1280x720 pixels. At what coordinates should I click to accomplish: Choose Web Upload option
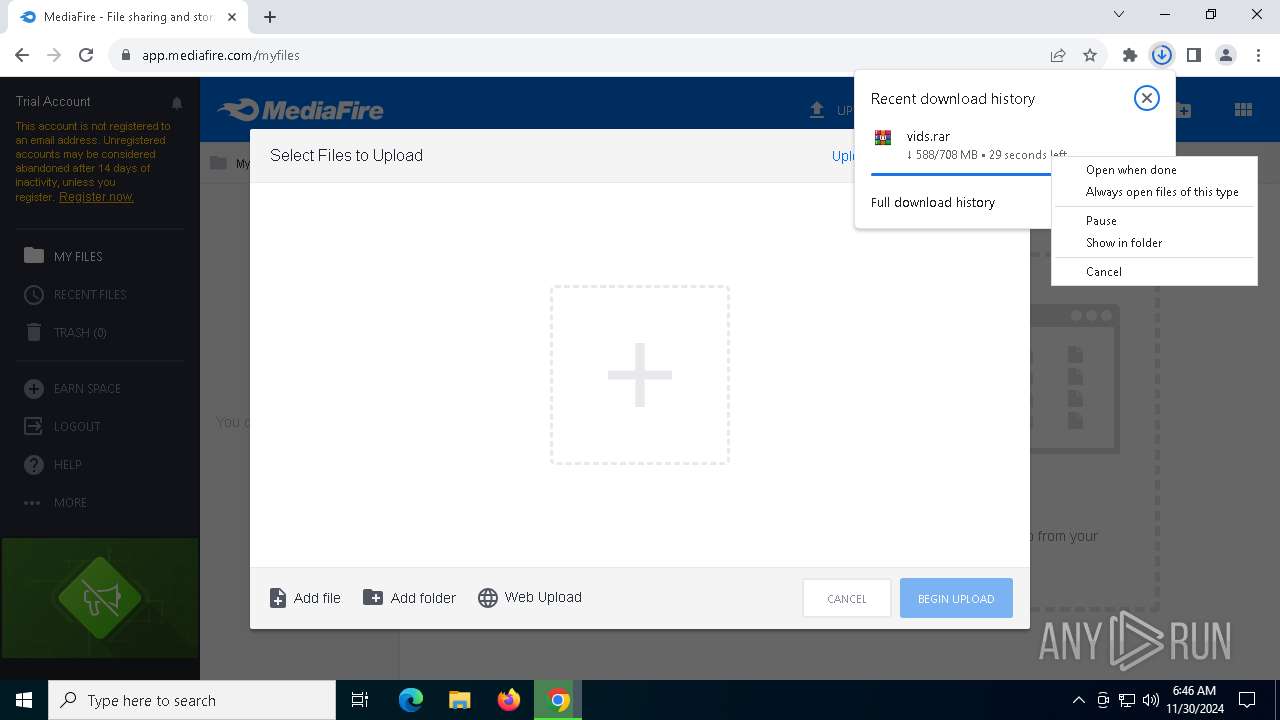(530, 597)
